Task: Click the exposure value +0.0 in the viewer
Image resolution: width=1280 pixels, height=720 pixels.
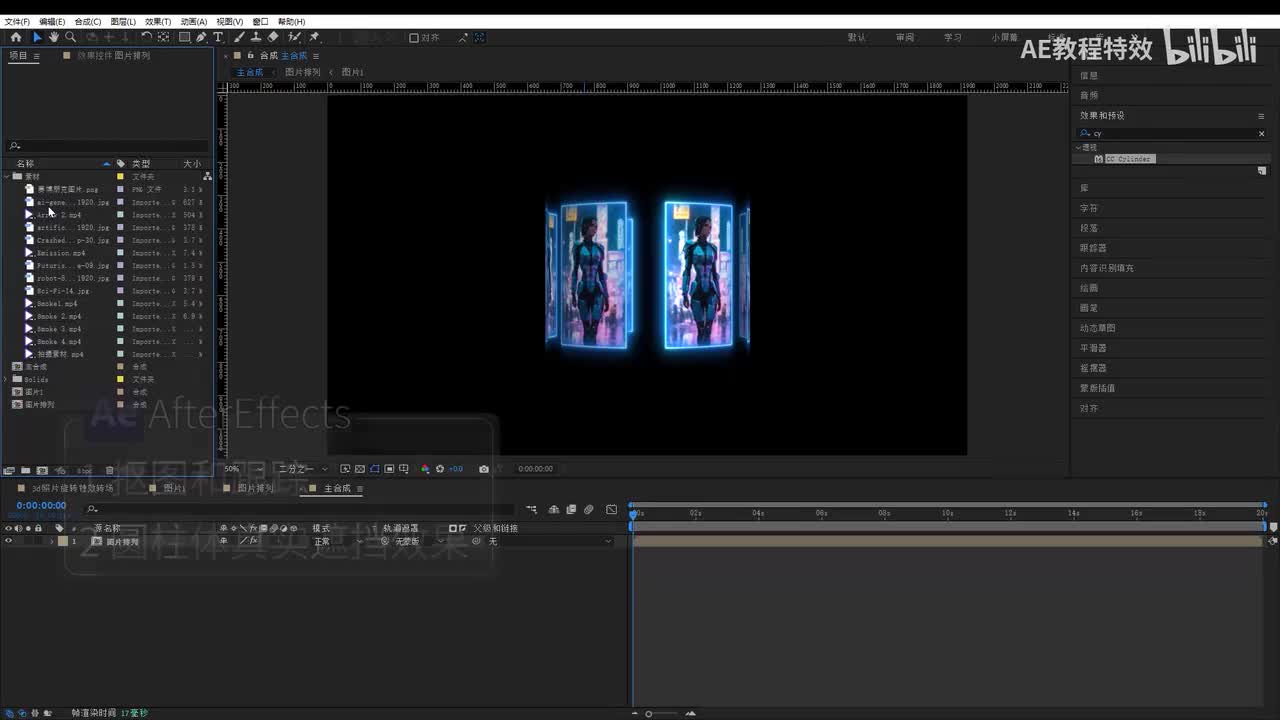Action: (x=456, y=469)
